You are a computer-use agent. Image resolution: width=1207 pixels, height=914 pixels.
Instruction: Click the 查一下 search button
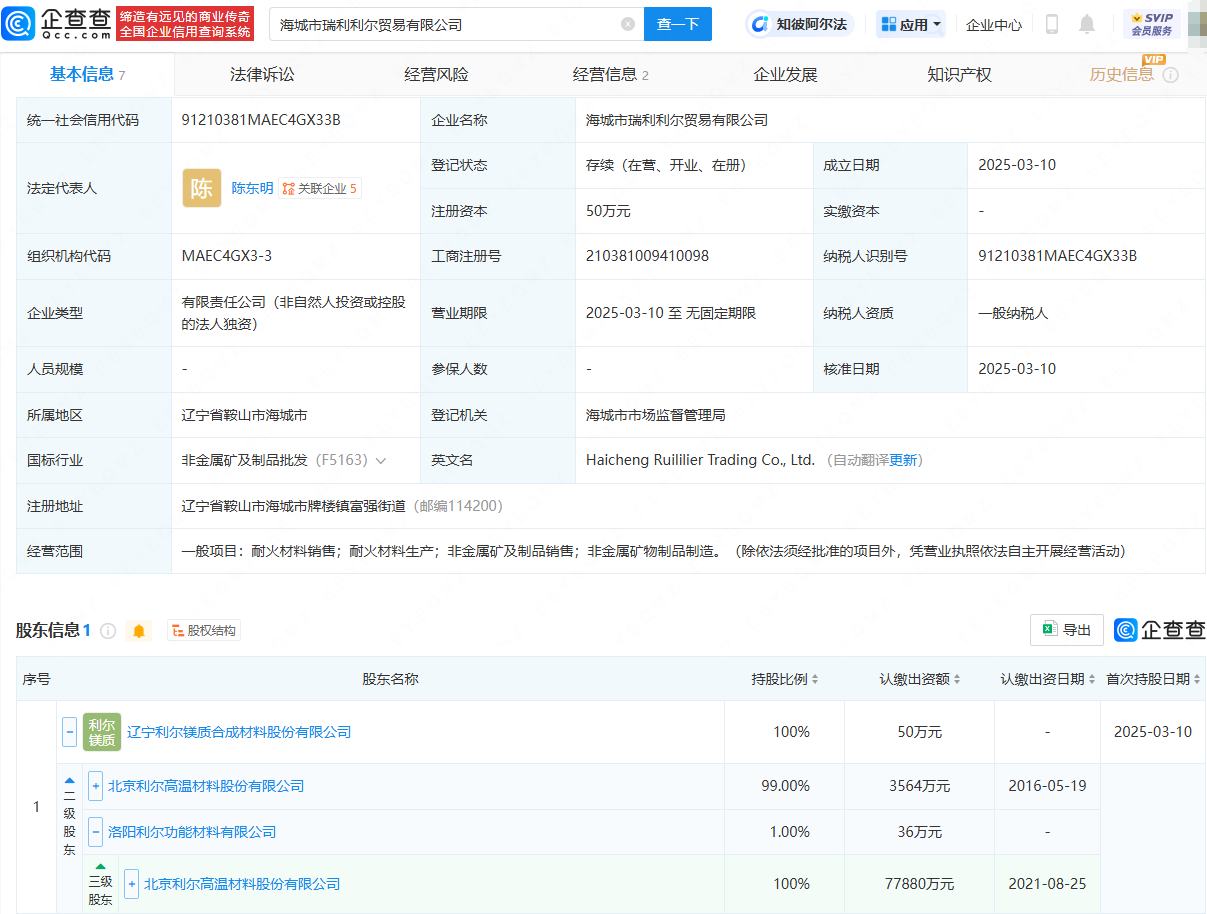click(x=677, y=24)
